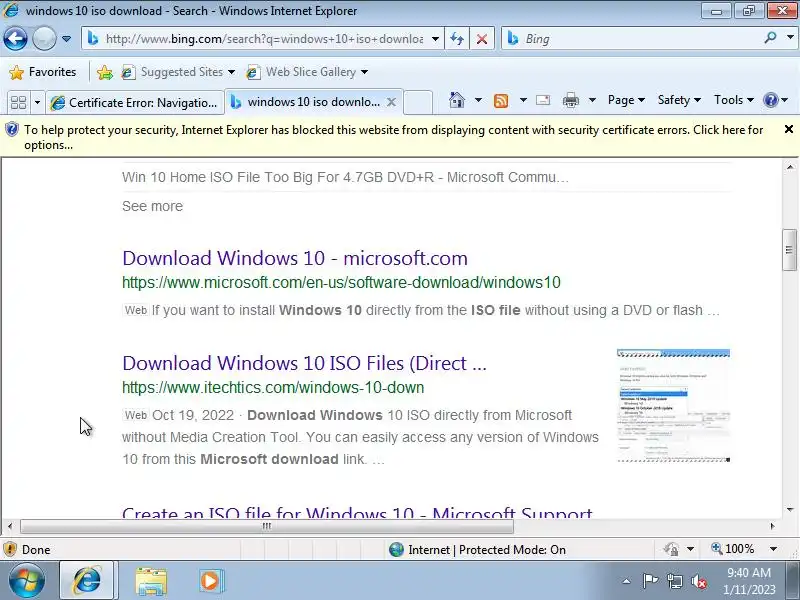The image size is (800, 600).
Task: Click the vertical scrollbar down arrow
Action: click(790, 510)
